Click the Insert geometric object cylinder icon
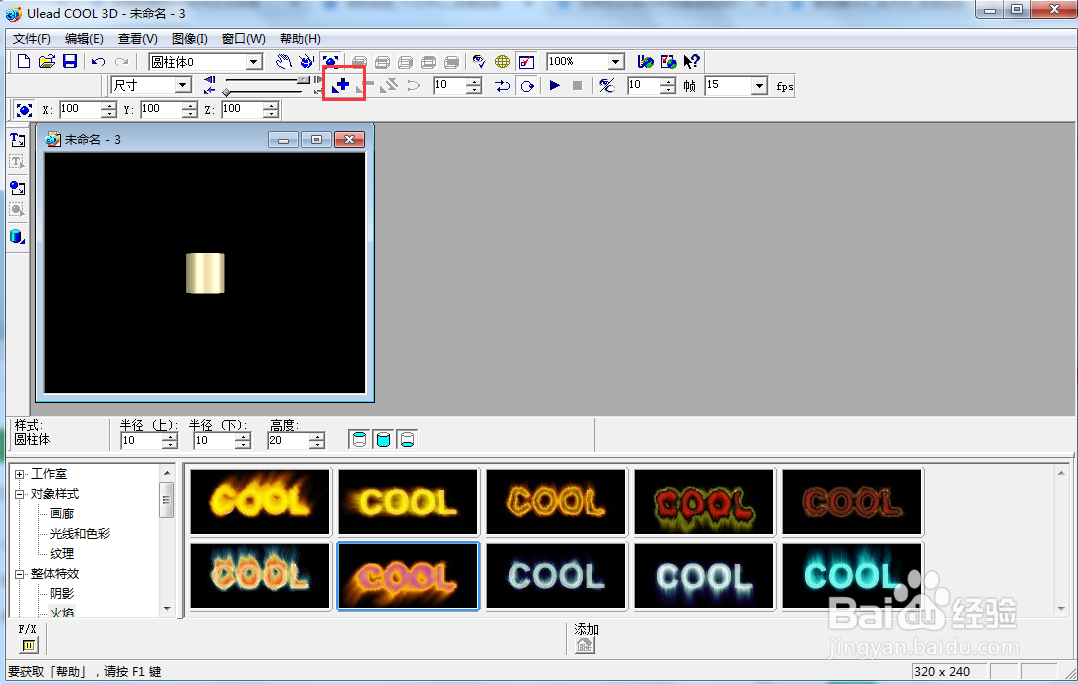This screenshot has height=684, width=1078. 17,236
